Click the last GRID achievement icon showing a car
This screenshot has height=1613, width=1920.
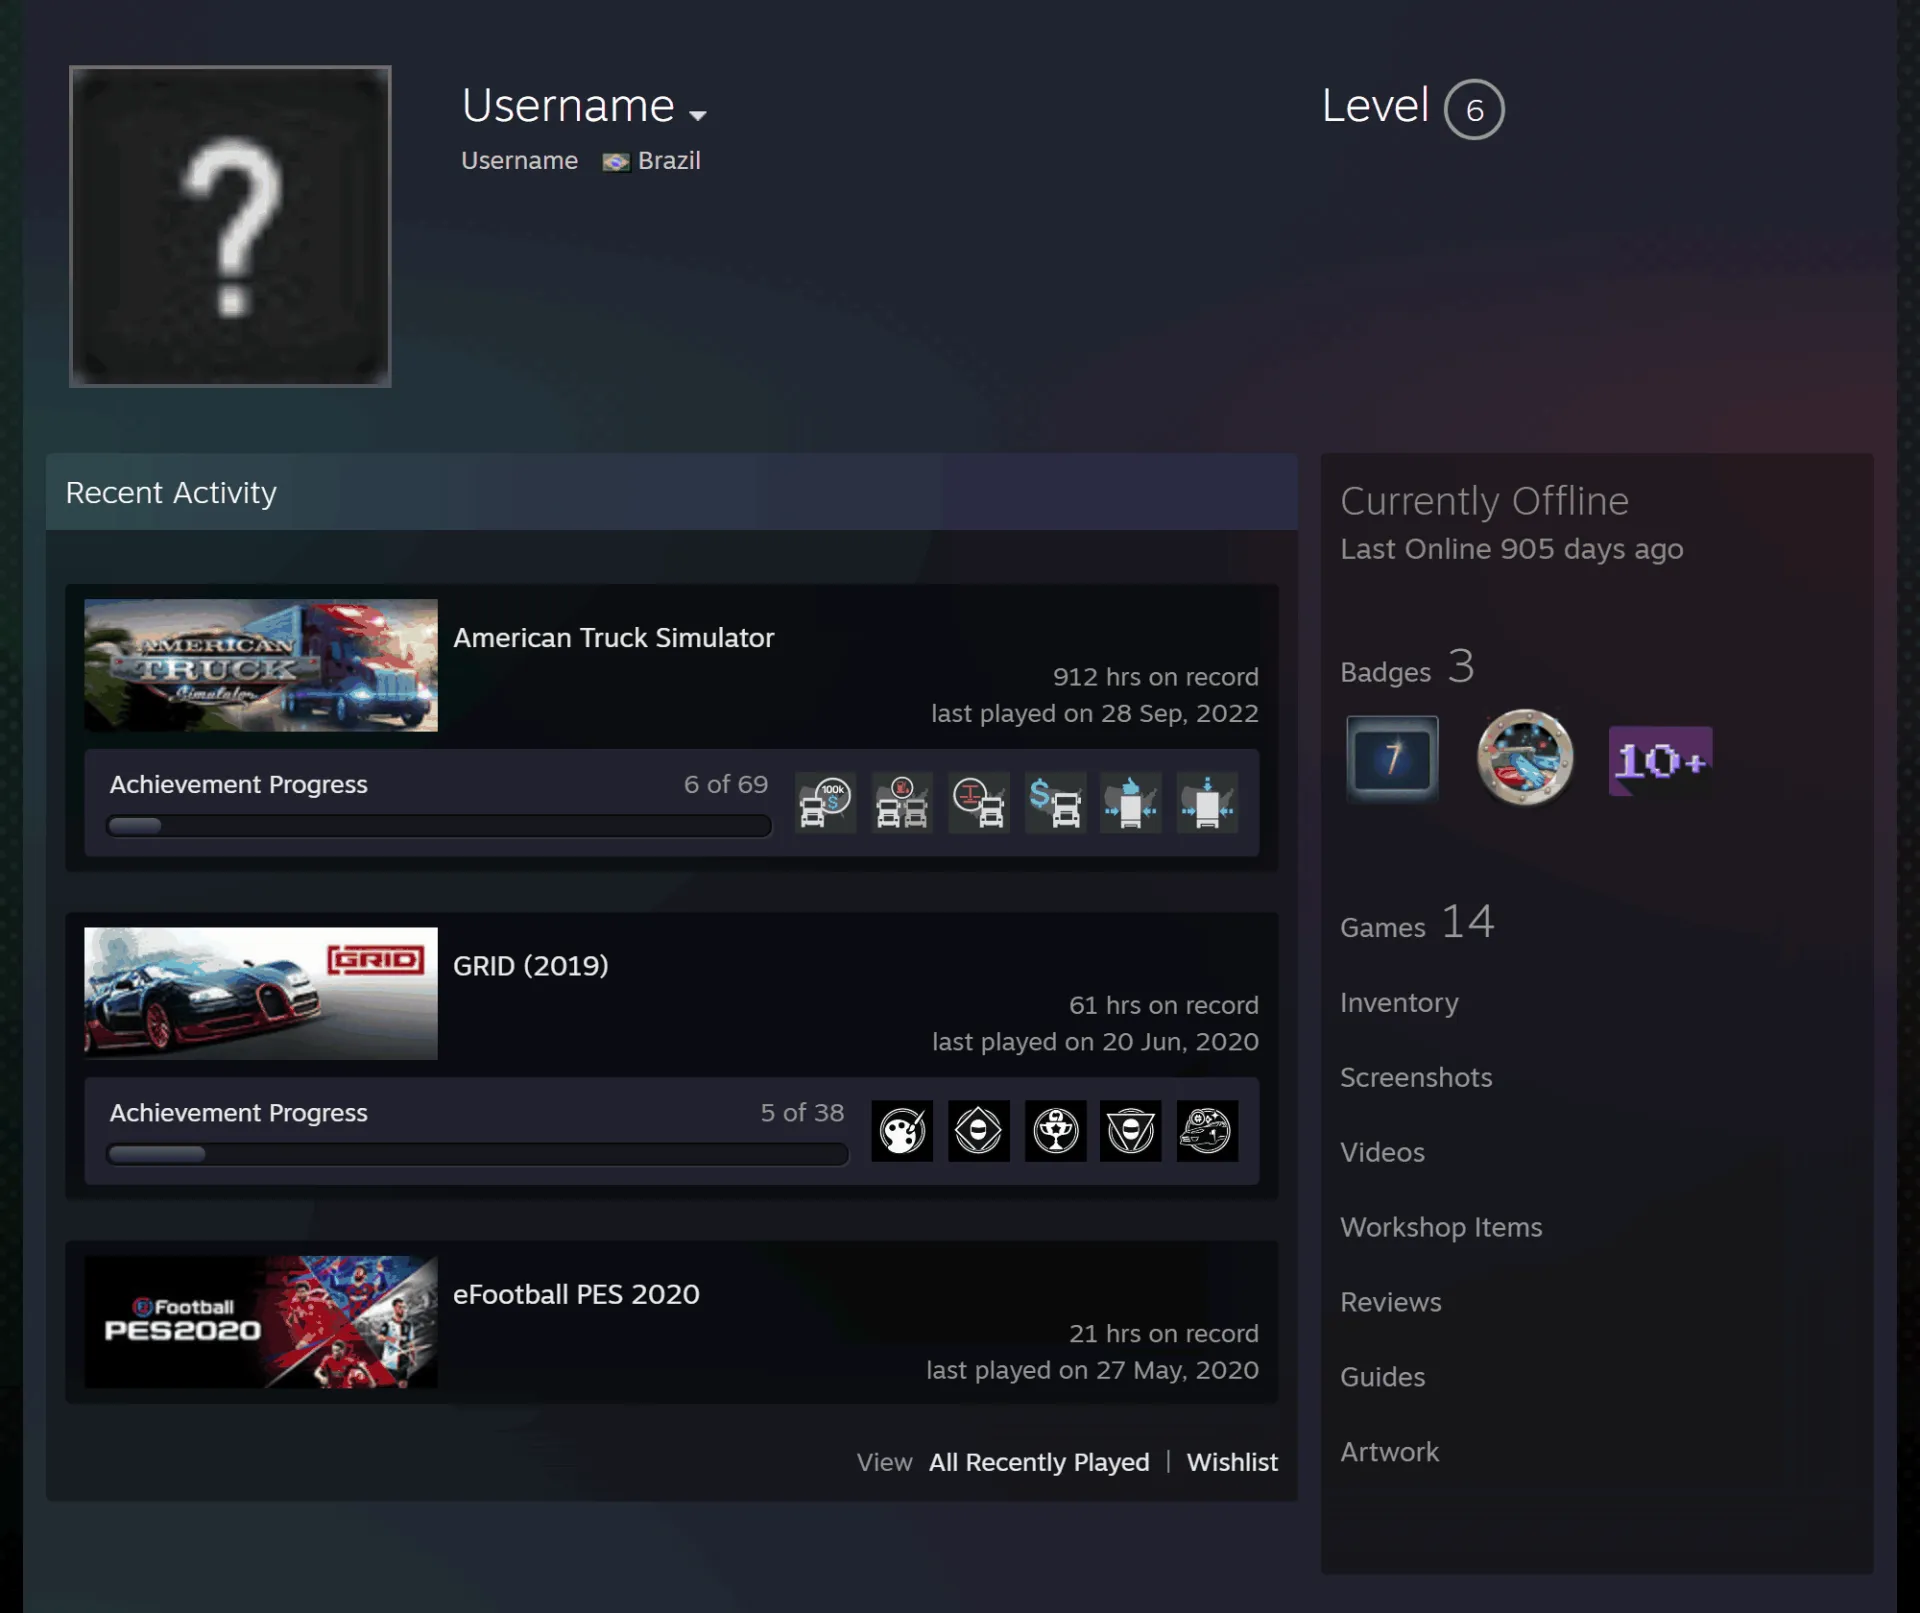pyautogui.click(x=1207, y=1131)
